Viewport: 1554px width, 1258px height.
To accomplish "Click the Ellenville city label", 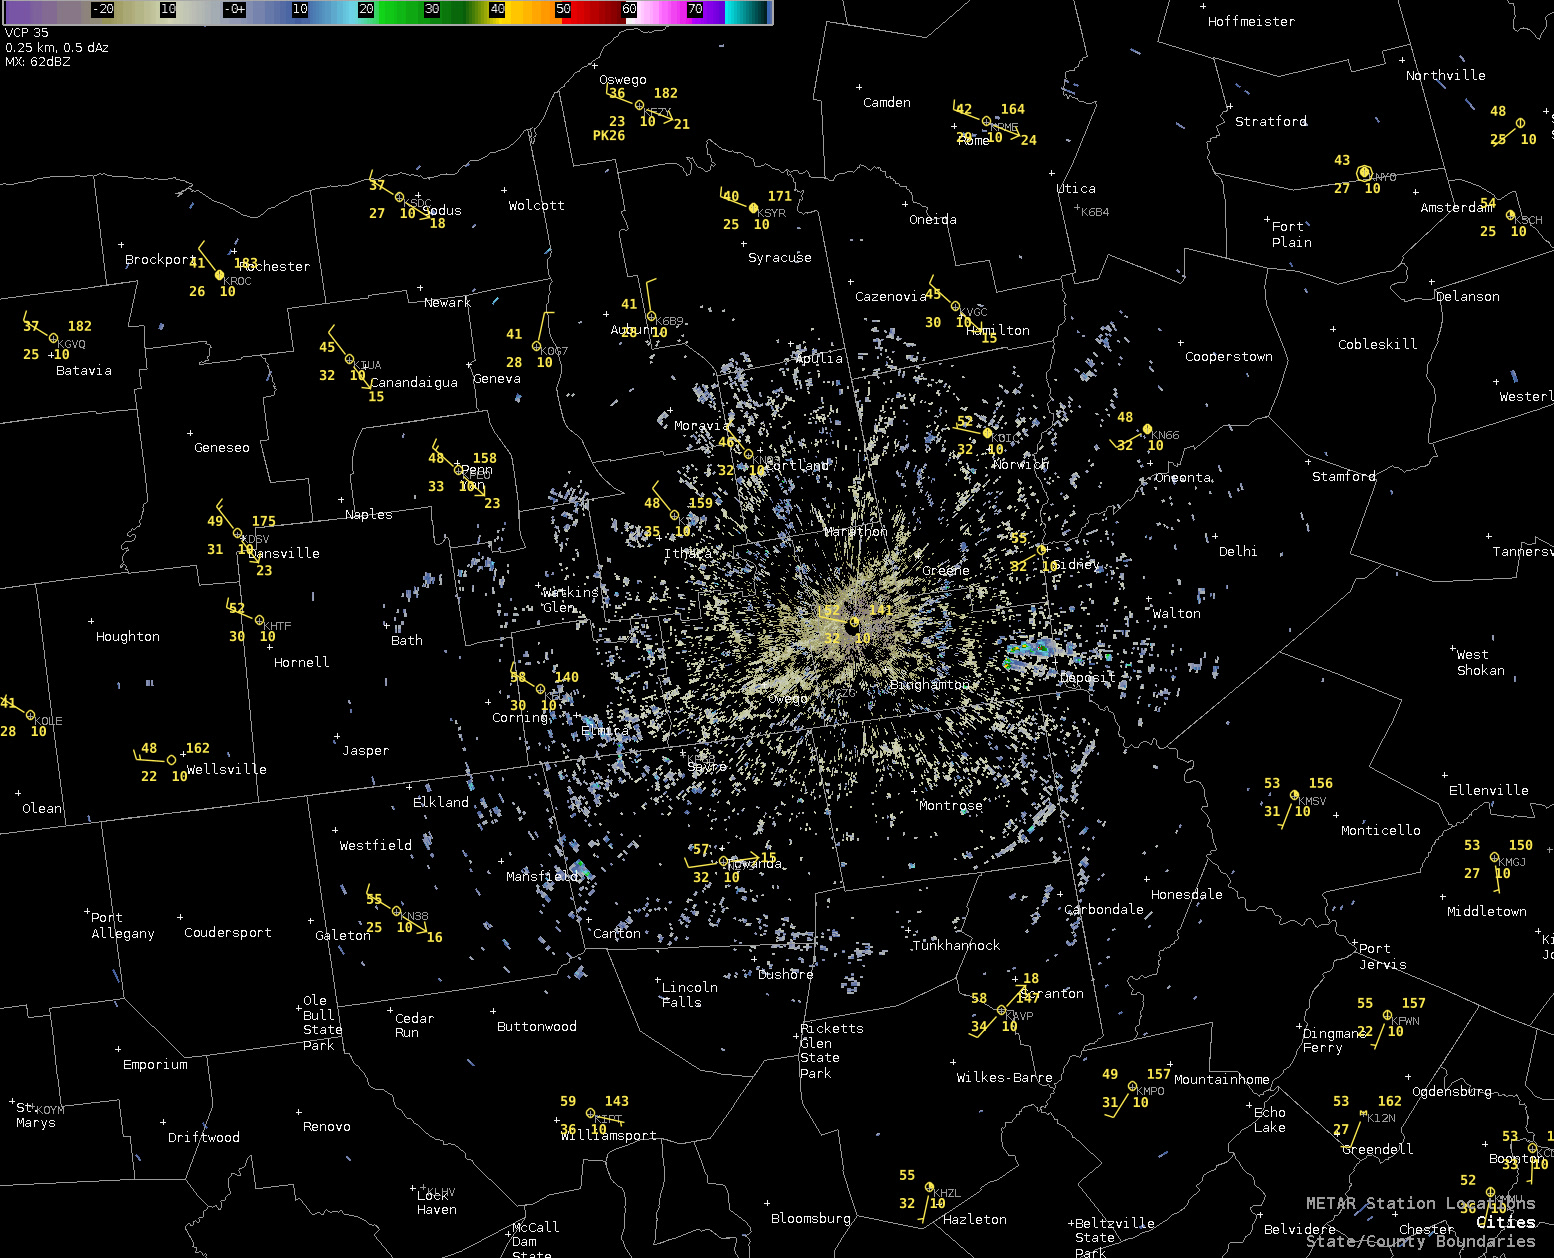I will click(1489, 790).
